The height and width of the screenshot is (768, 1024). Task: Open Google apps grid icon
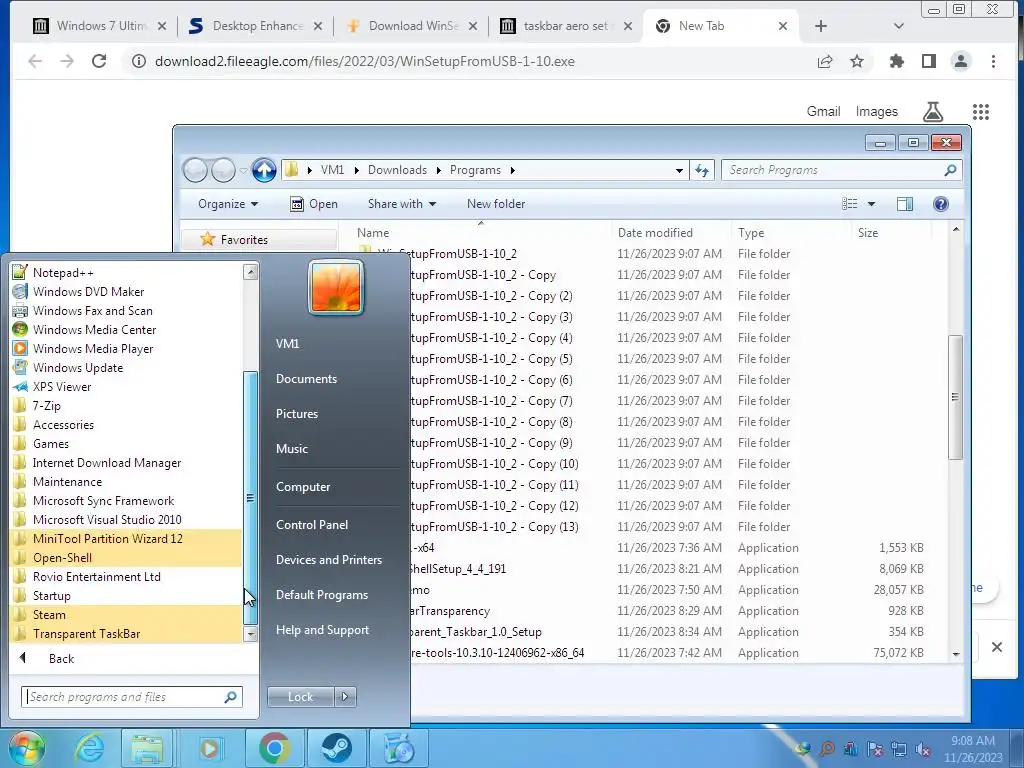(981, 112)
